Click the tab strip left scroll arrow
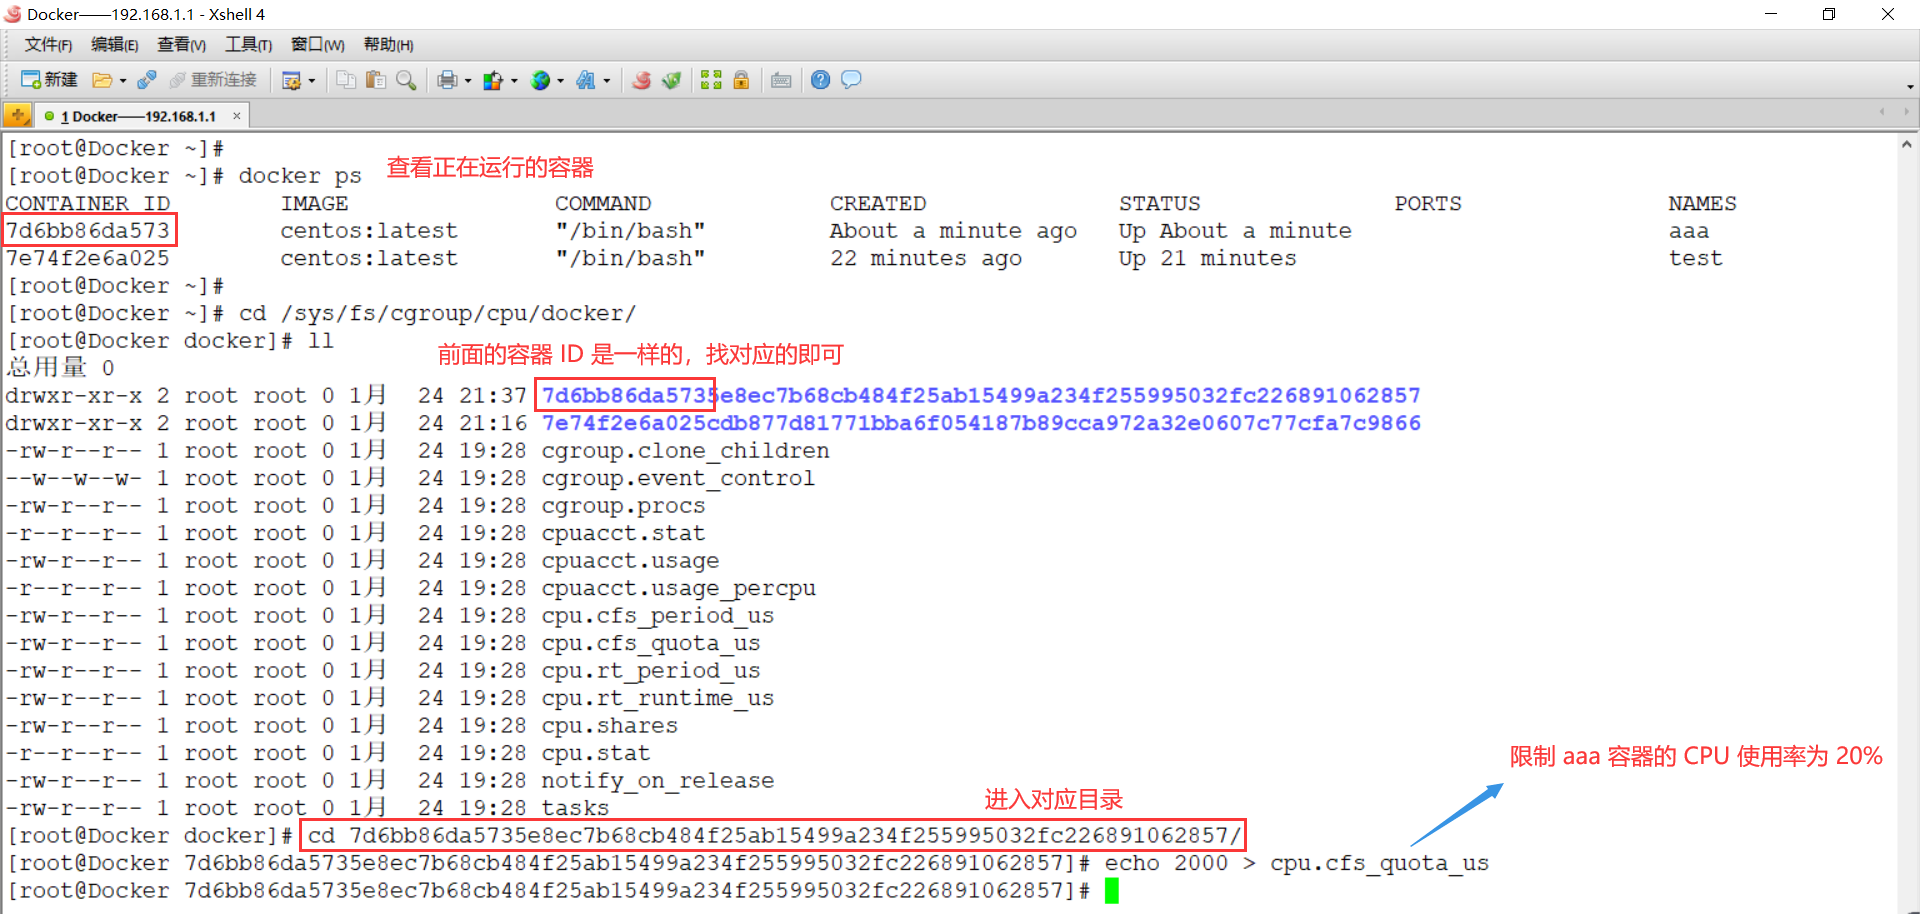 (1882, 112)
